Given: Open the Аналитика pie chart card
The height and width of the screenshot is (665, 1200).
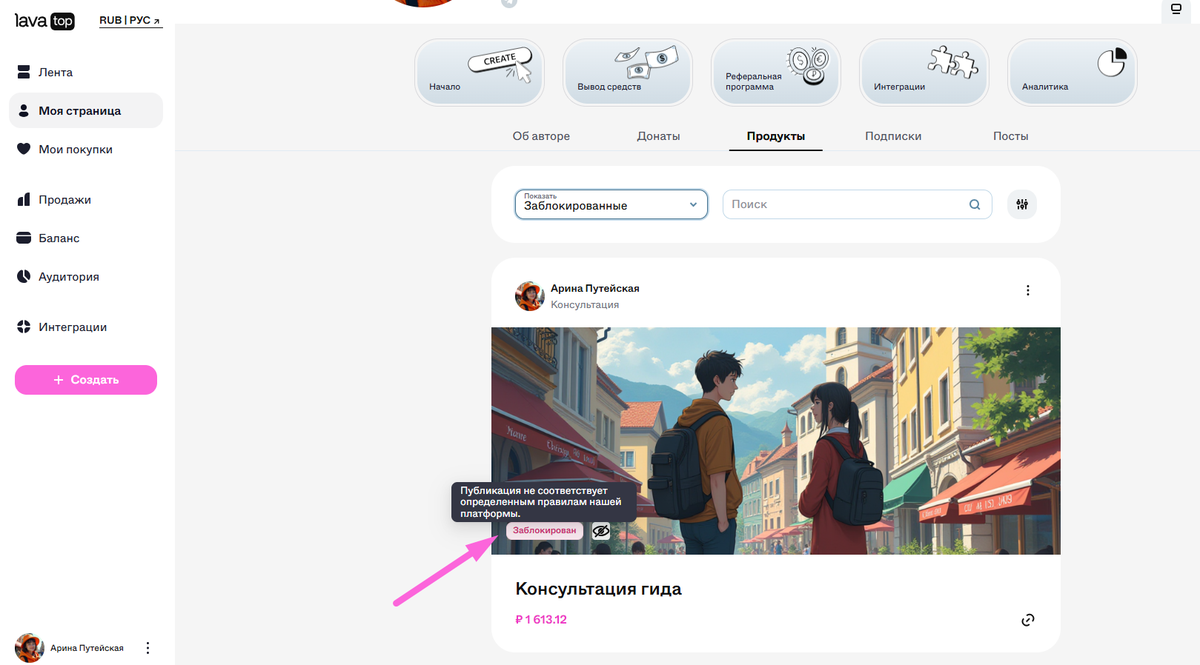Looking at the screenshot, I should pos(1072,72).
